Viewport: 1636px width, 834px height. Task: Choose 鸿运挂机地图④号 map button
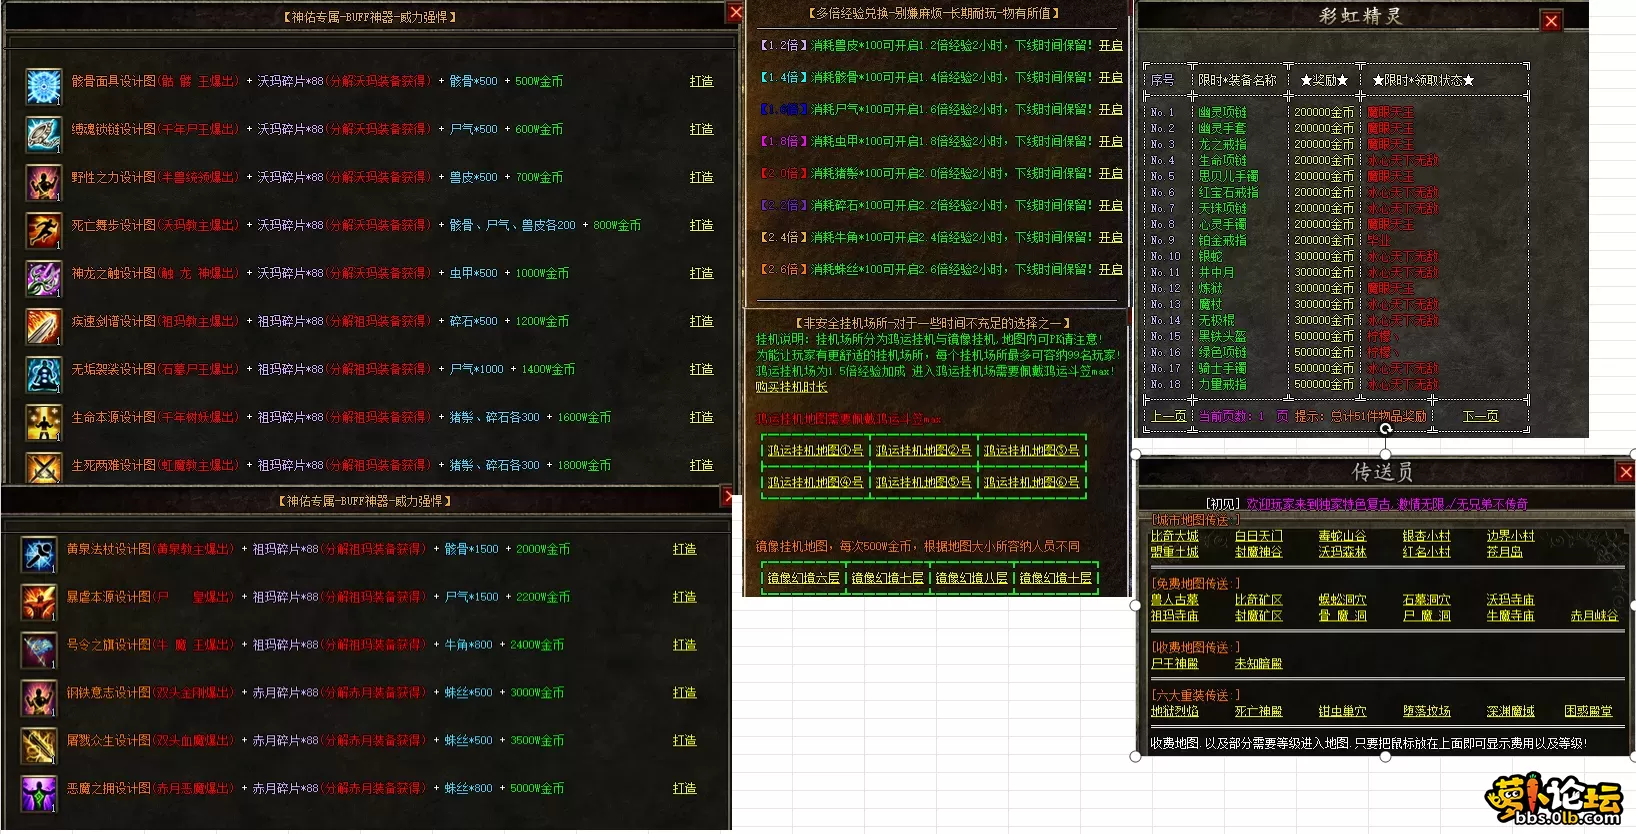click(x=815, y=482)
